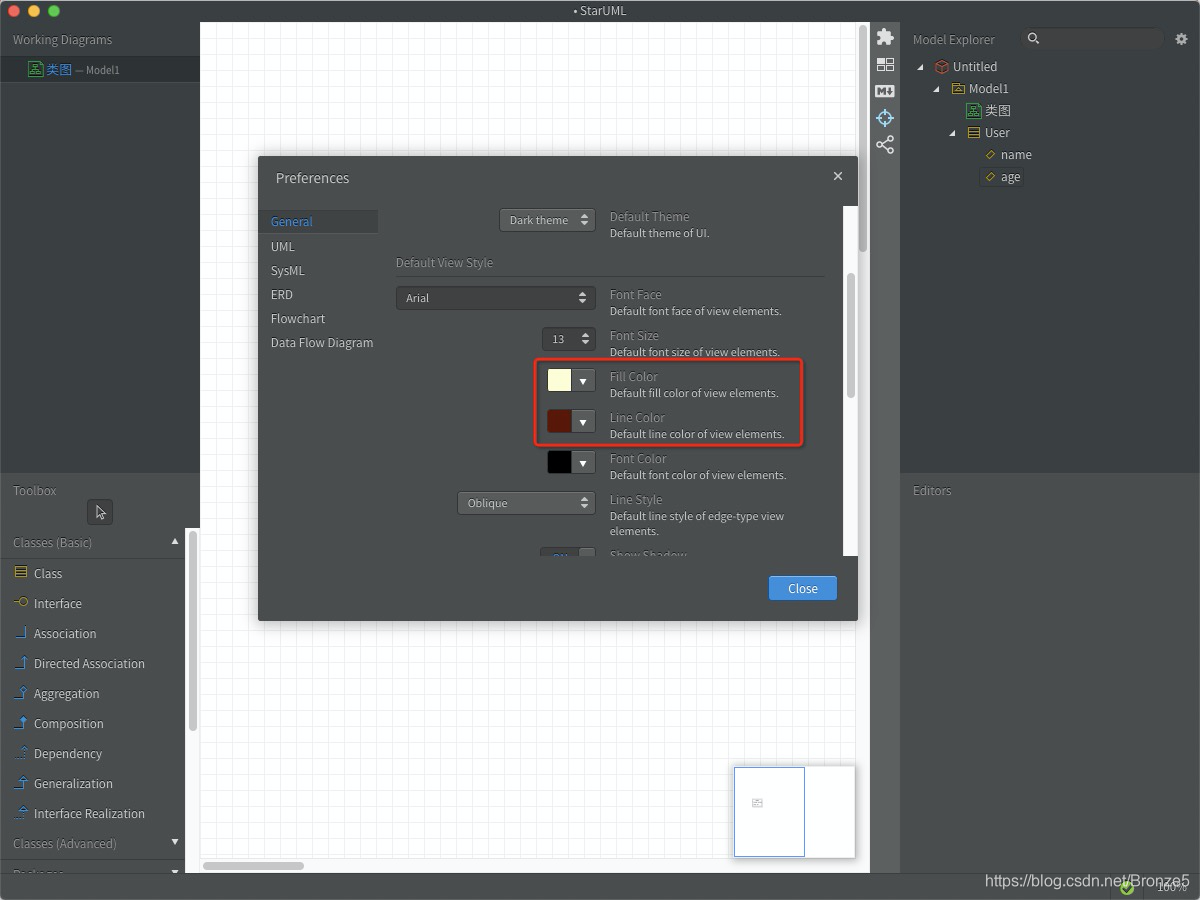Open the Extension Manager puzzle icon
The width and height of the screenshot is (1200, 900).
[885, 37]
